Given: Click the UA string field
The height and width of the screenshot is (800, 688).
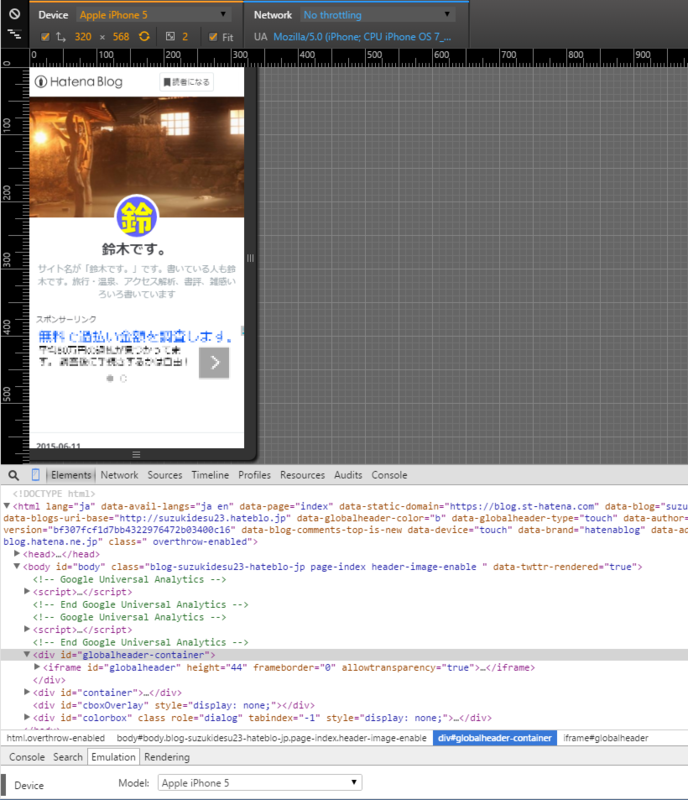Looking at the screenshot, I should pyautogui.click(x=362, y=37).
